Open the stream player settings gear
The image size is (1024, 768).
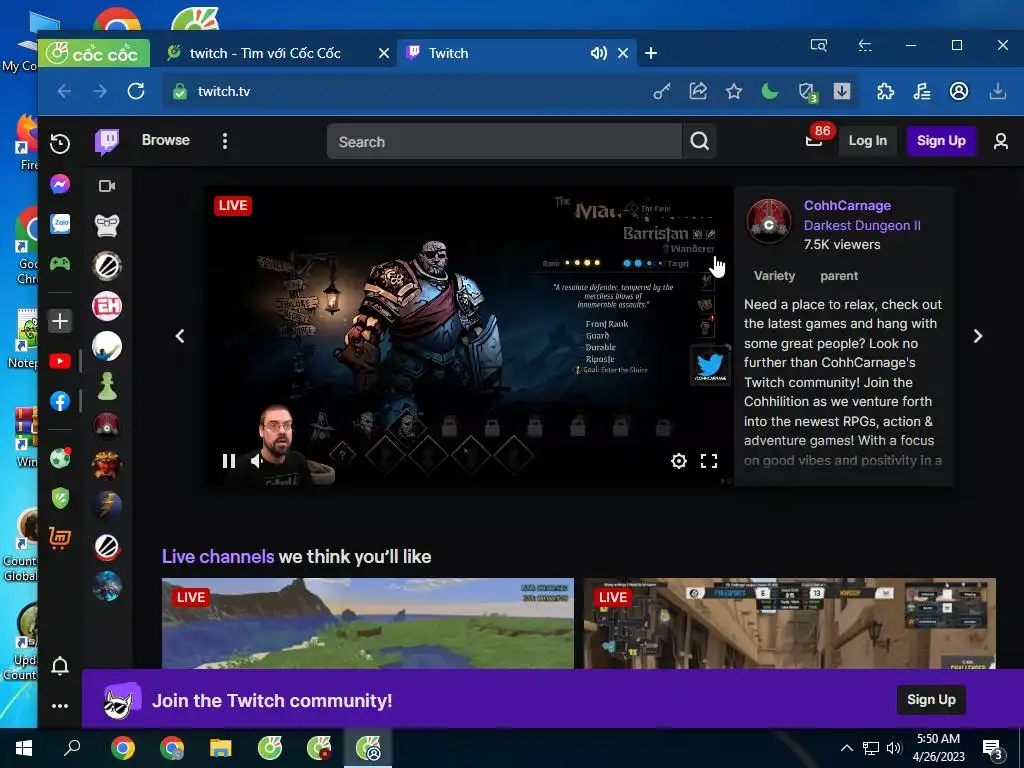[679, 461]
